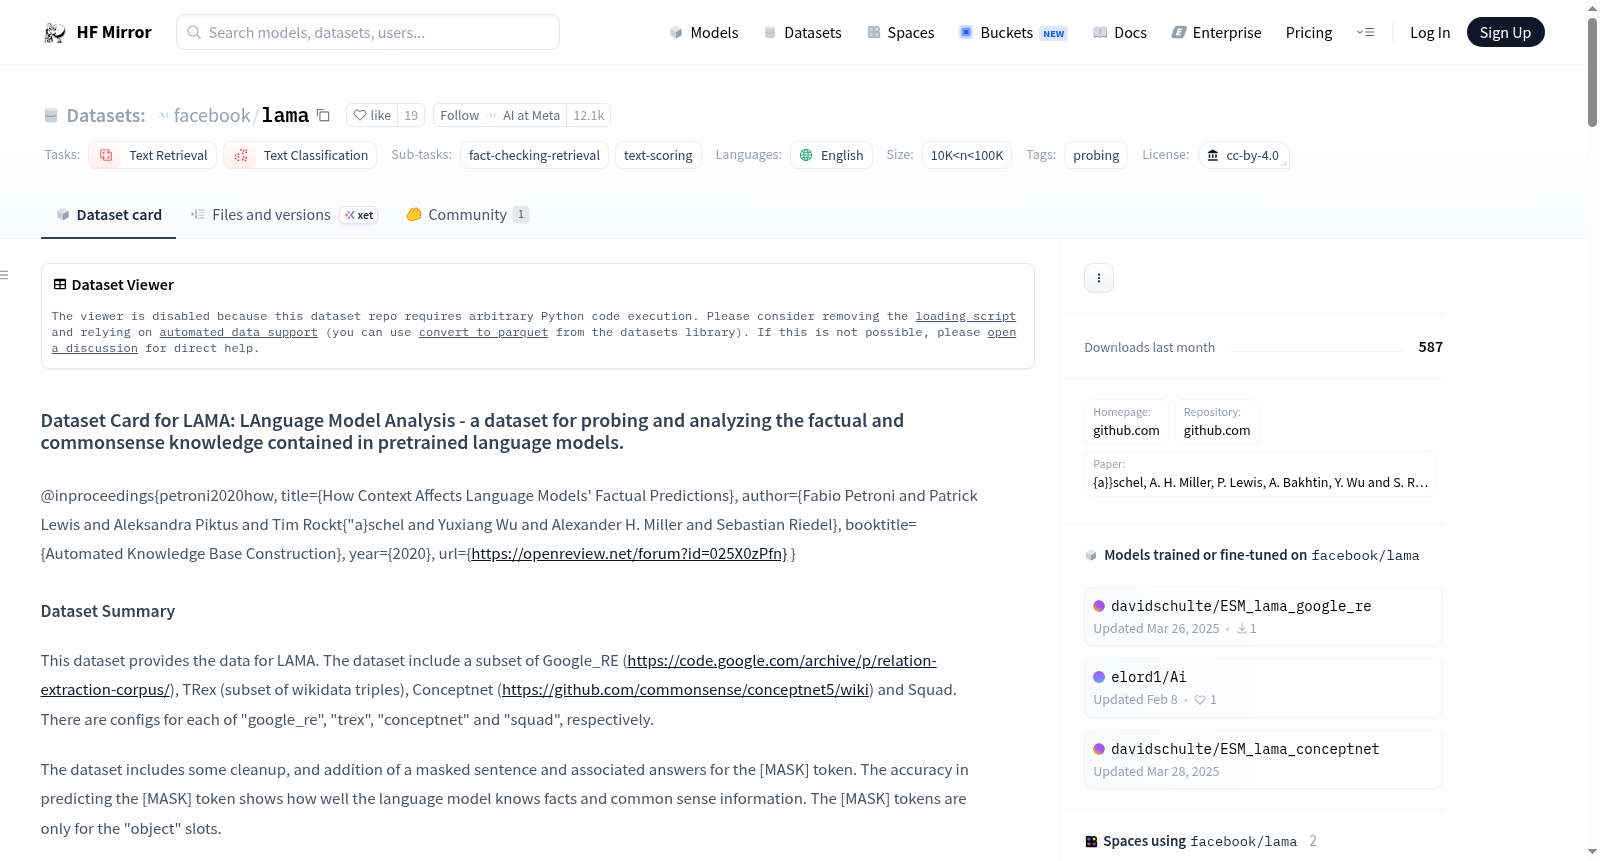Screen dimensions: 1600x861
Task: Open the Paper authors link
Action: point(1261,474)
